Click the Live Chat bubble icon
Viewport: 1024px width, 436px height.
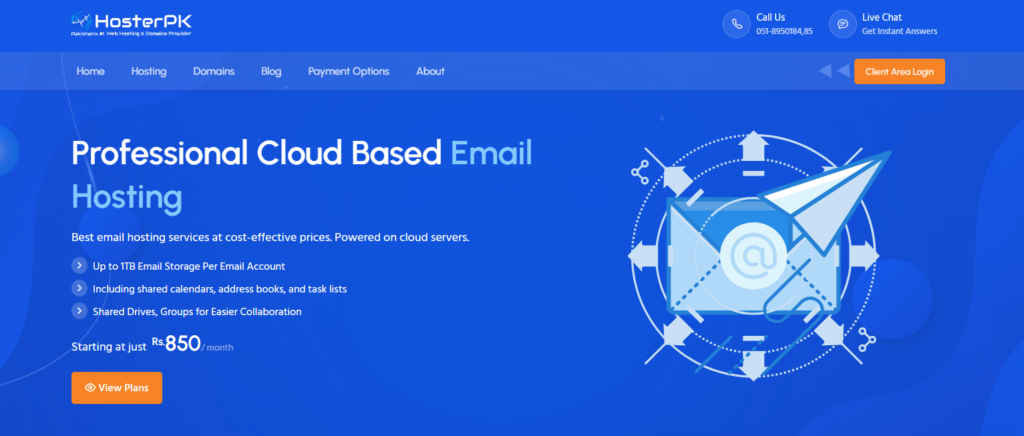[842, 24]
